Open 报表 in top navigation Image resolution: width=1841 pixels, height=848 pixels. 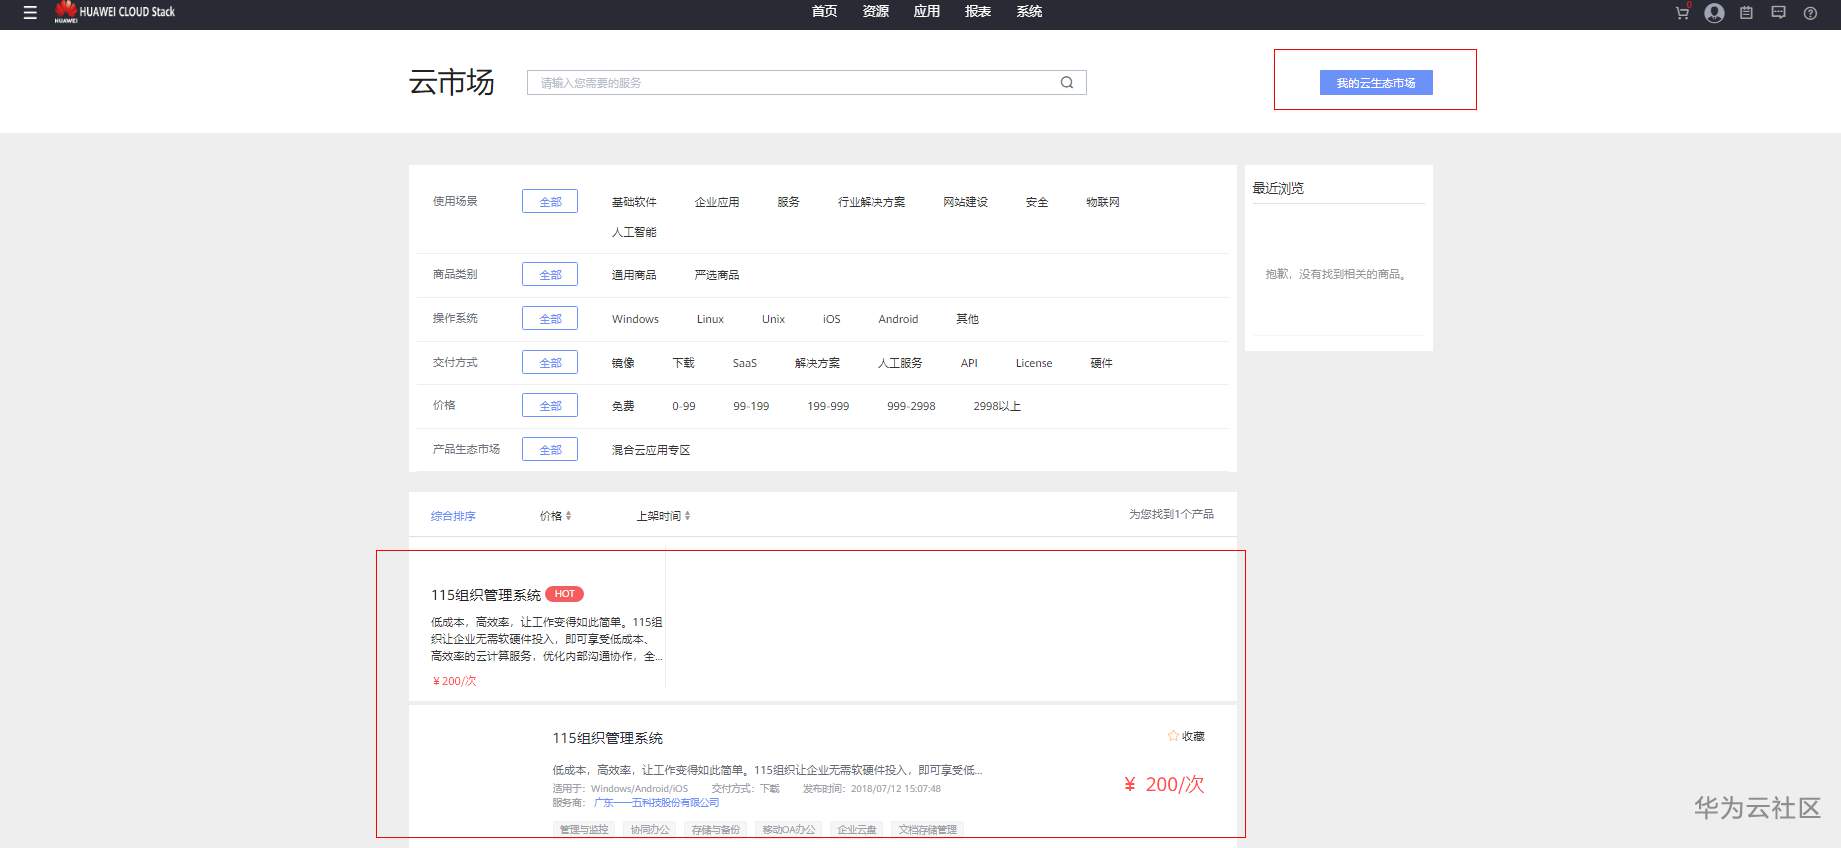(978, 12)
